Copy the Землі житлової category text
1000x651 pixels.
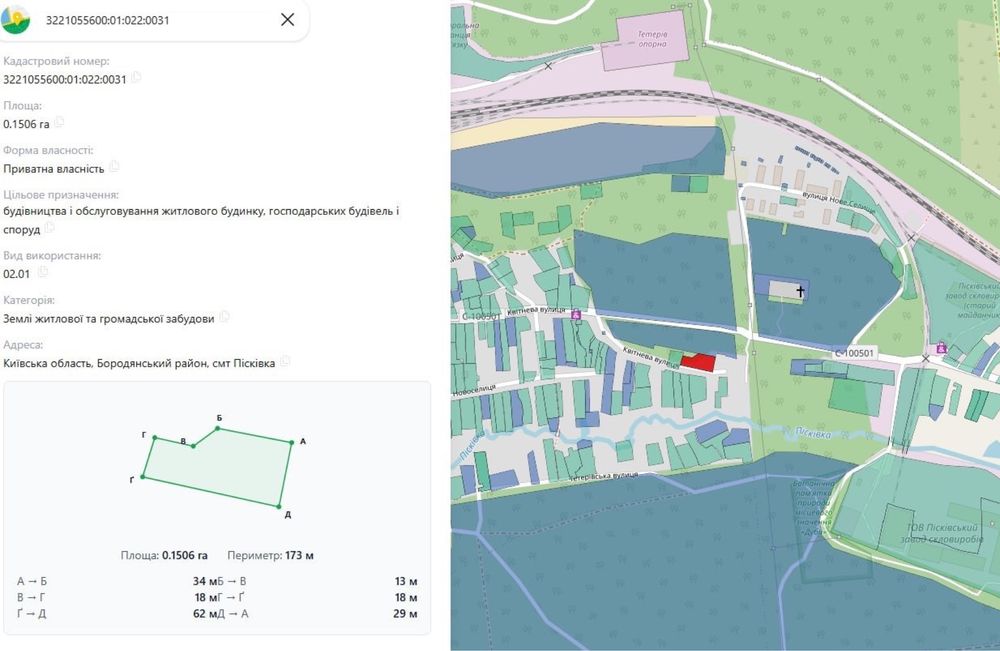coord(224,317)
